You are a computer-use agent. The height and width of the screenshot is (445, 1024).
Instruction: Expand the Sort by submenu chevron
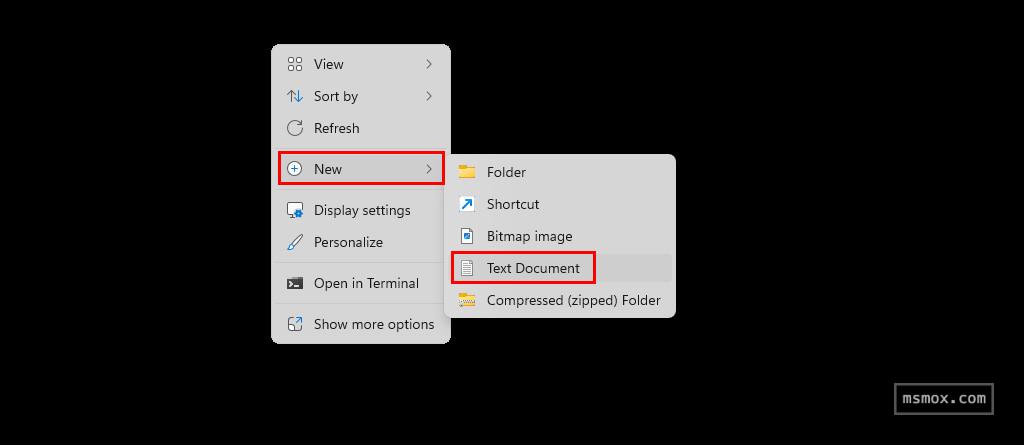429,96
